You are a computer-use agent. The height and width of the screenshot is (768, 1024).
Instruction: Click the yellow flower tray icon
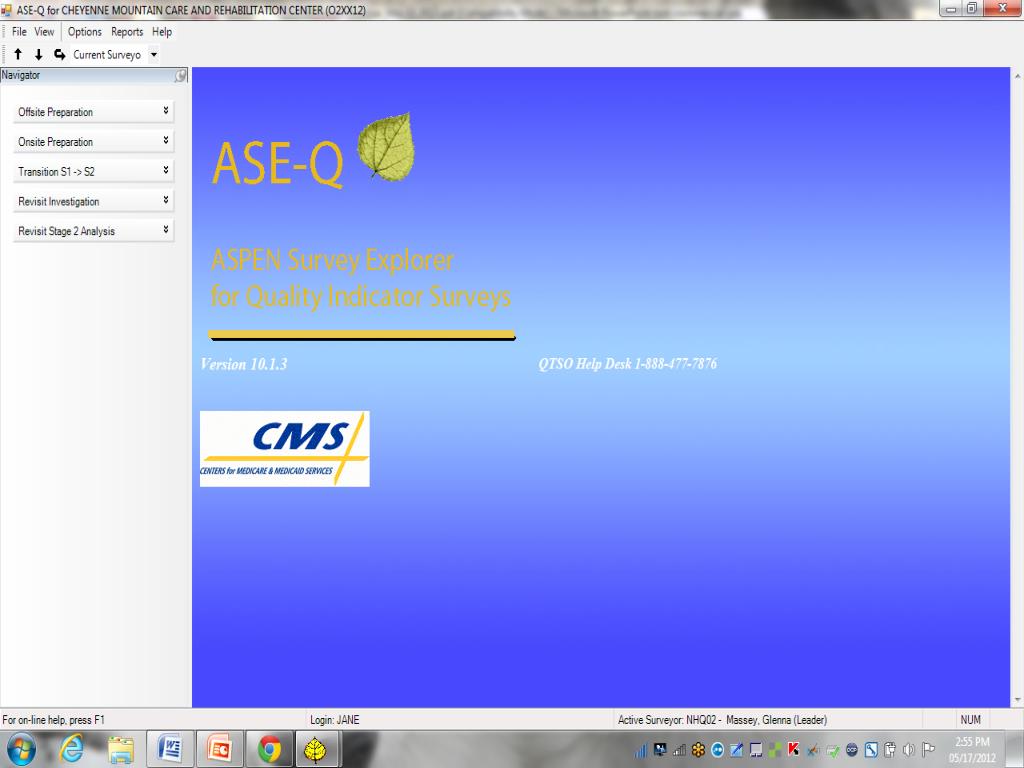[698, 750]
